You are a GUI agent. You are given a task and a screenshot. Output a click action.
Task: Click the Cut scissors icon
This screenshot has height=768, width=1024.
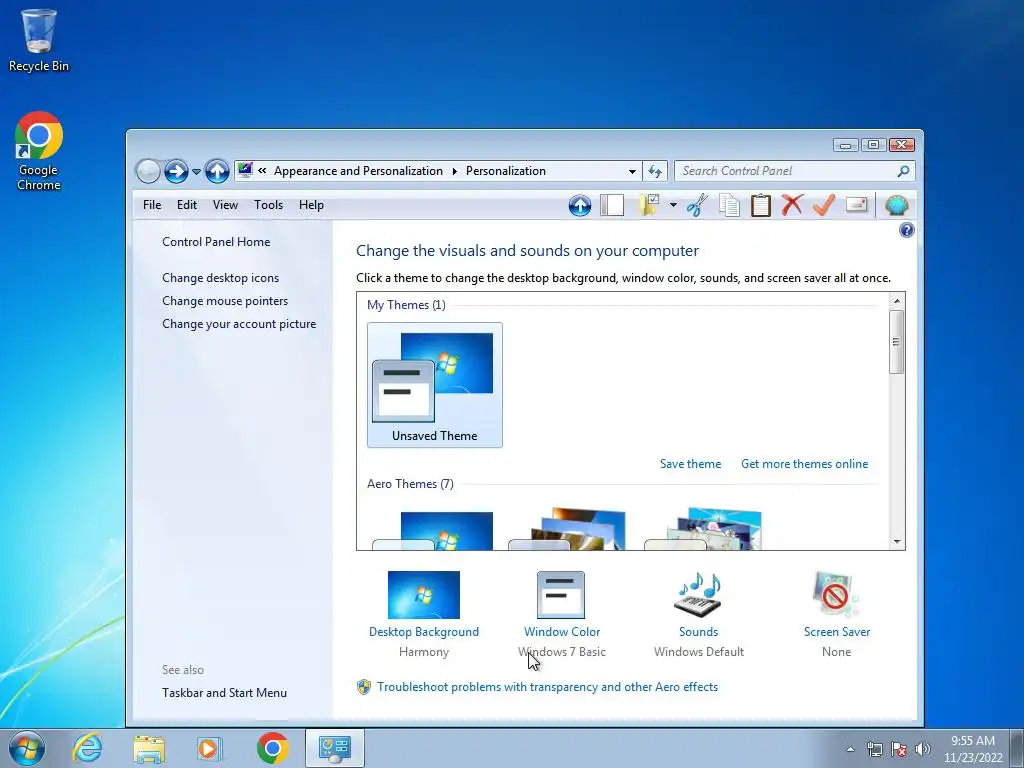(x=697, y=205)
